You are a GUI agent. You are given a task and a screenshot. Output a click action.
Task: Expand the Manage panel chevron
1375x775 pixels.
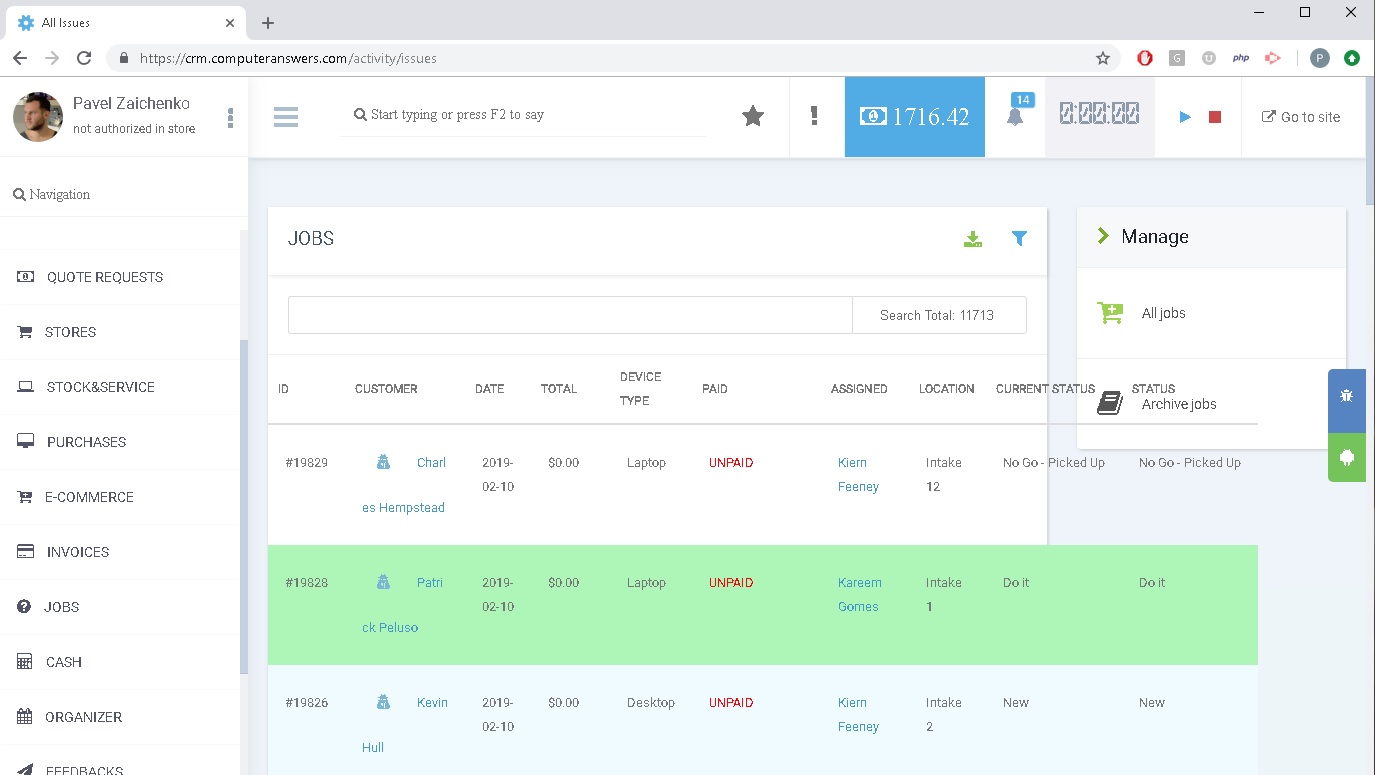[1103, 236]
